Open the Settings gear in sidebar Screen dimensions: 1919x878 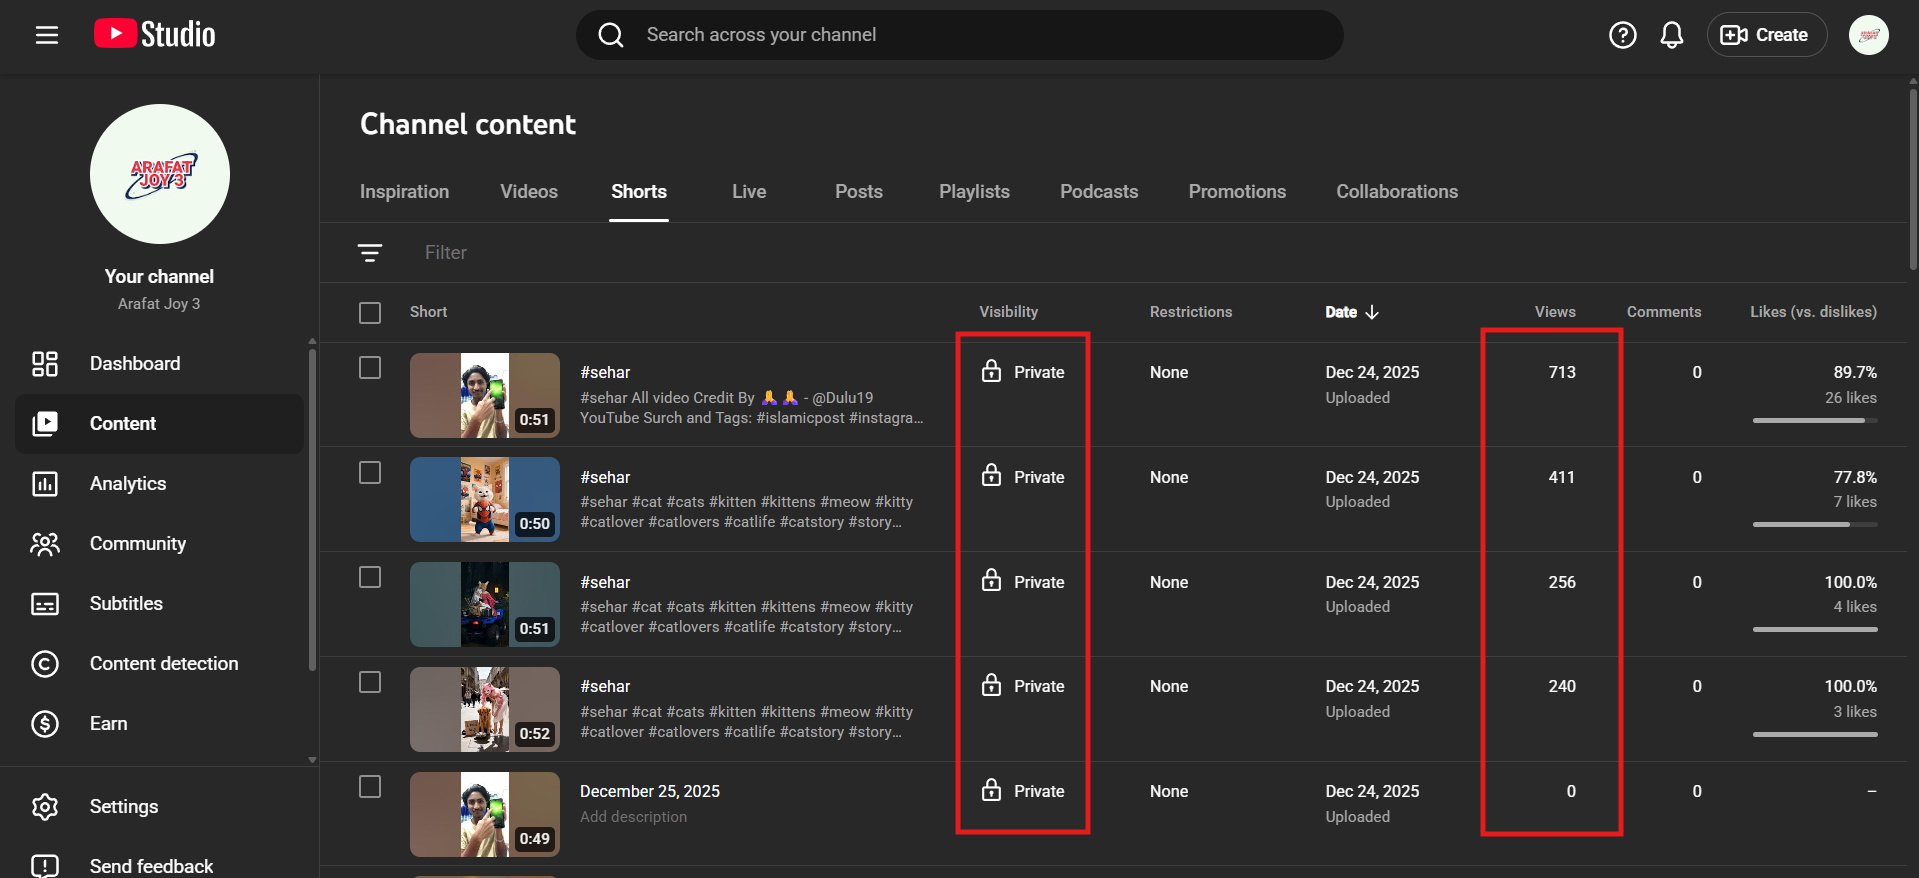(45, 807)
